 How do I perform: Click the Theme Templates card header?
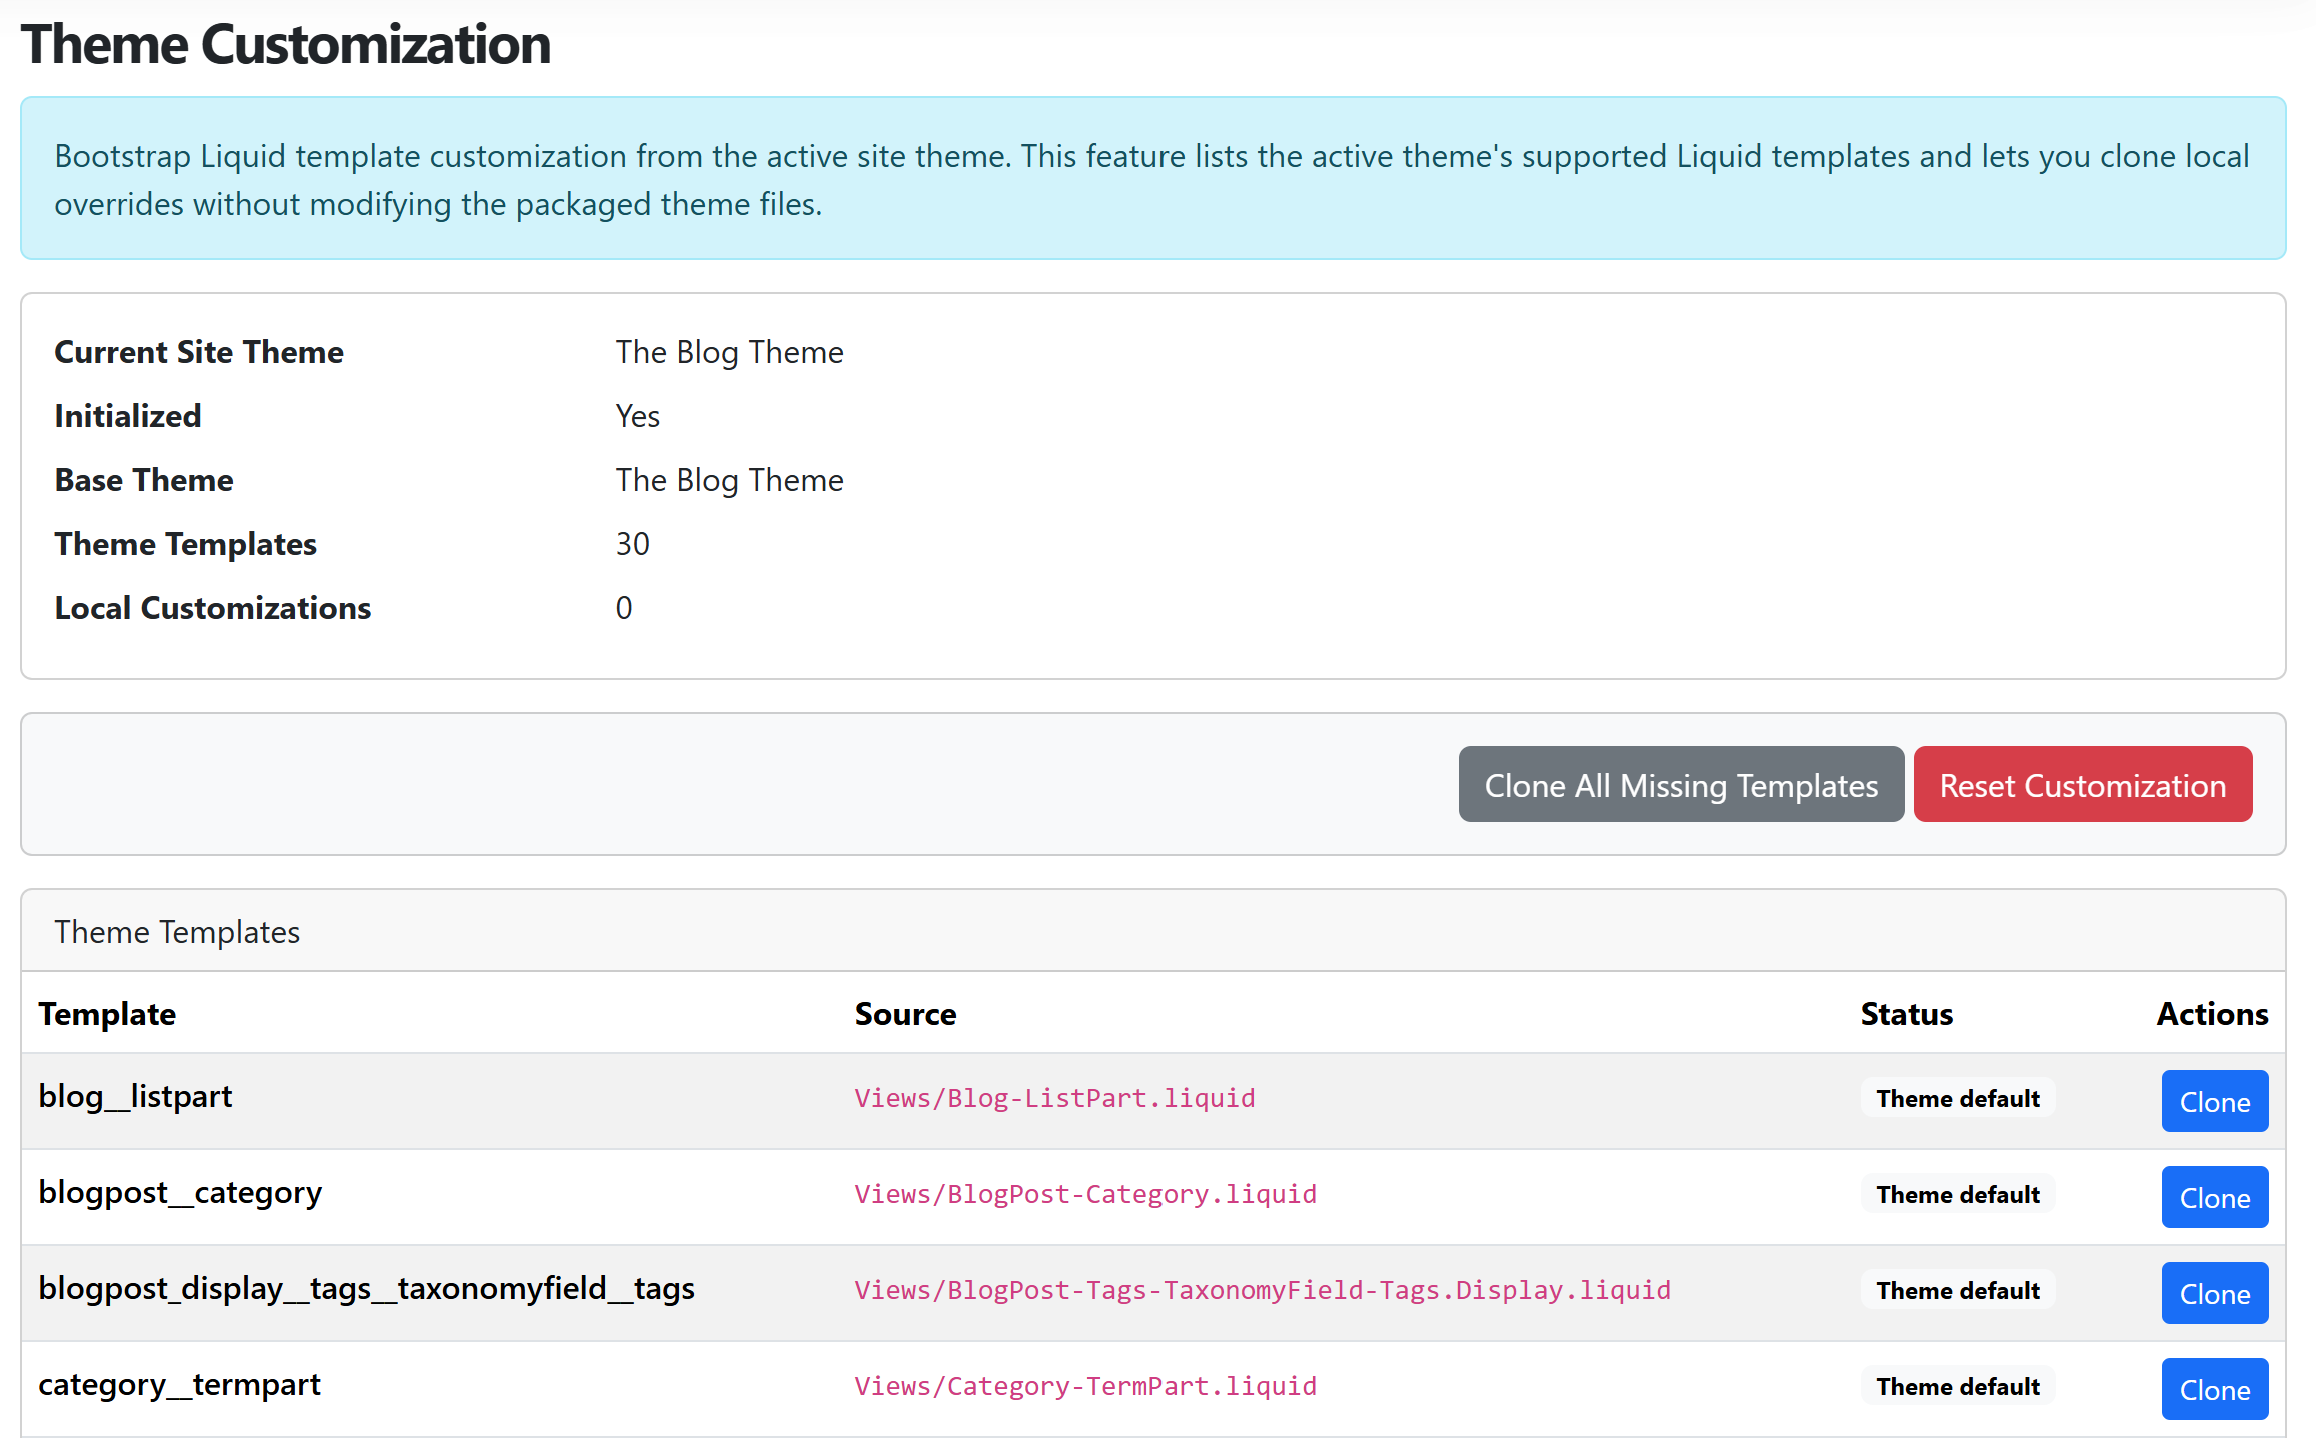point(1153,931)
